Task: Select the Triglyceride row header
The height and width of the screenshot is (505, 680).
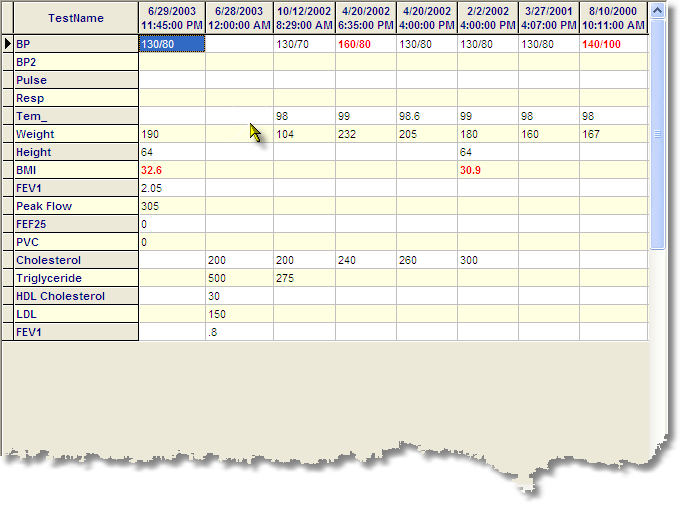Action: click(x=76, y=278)
